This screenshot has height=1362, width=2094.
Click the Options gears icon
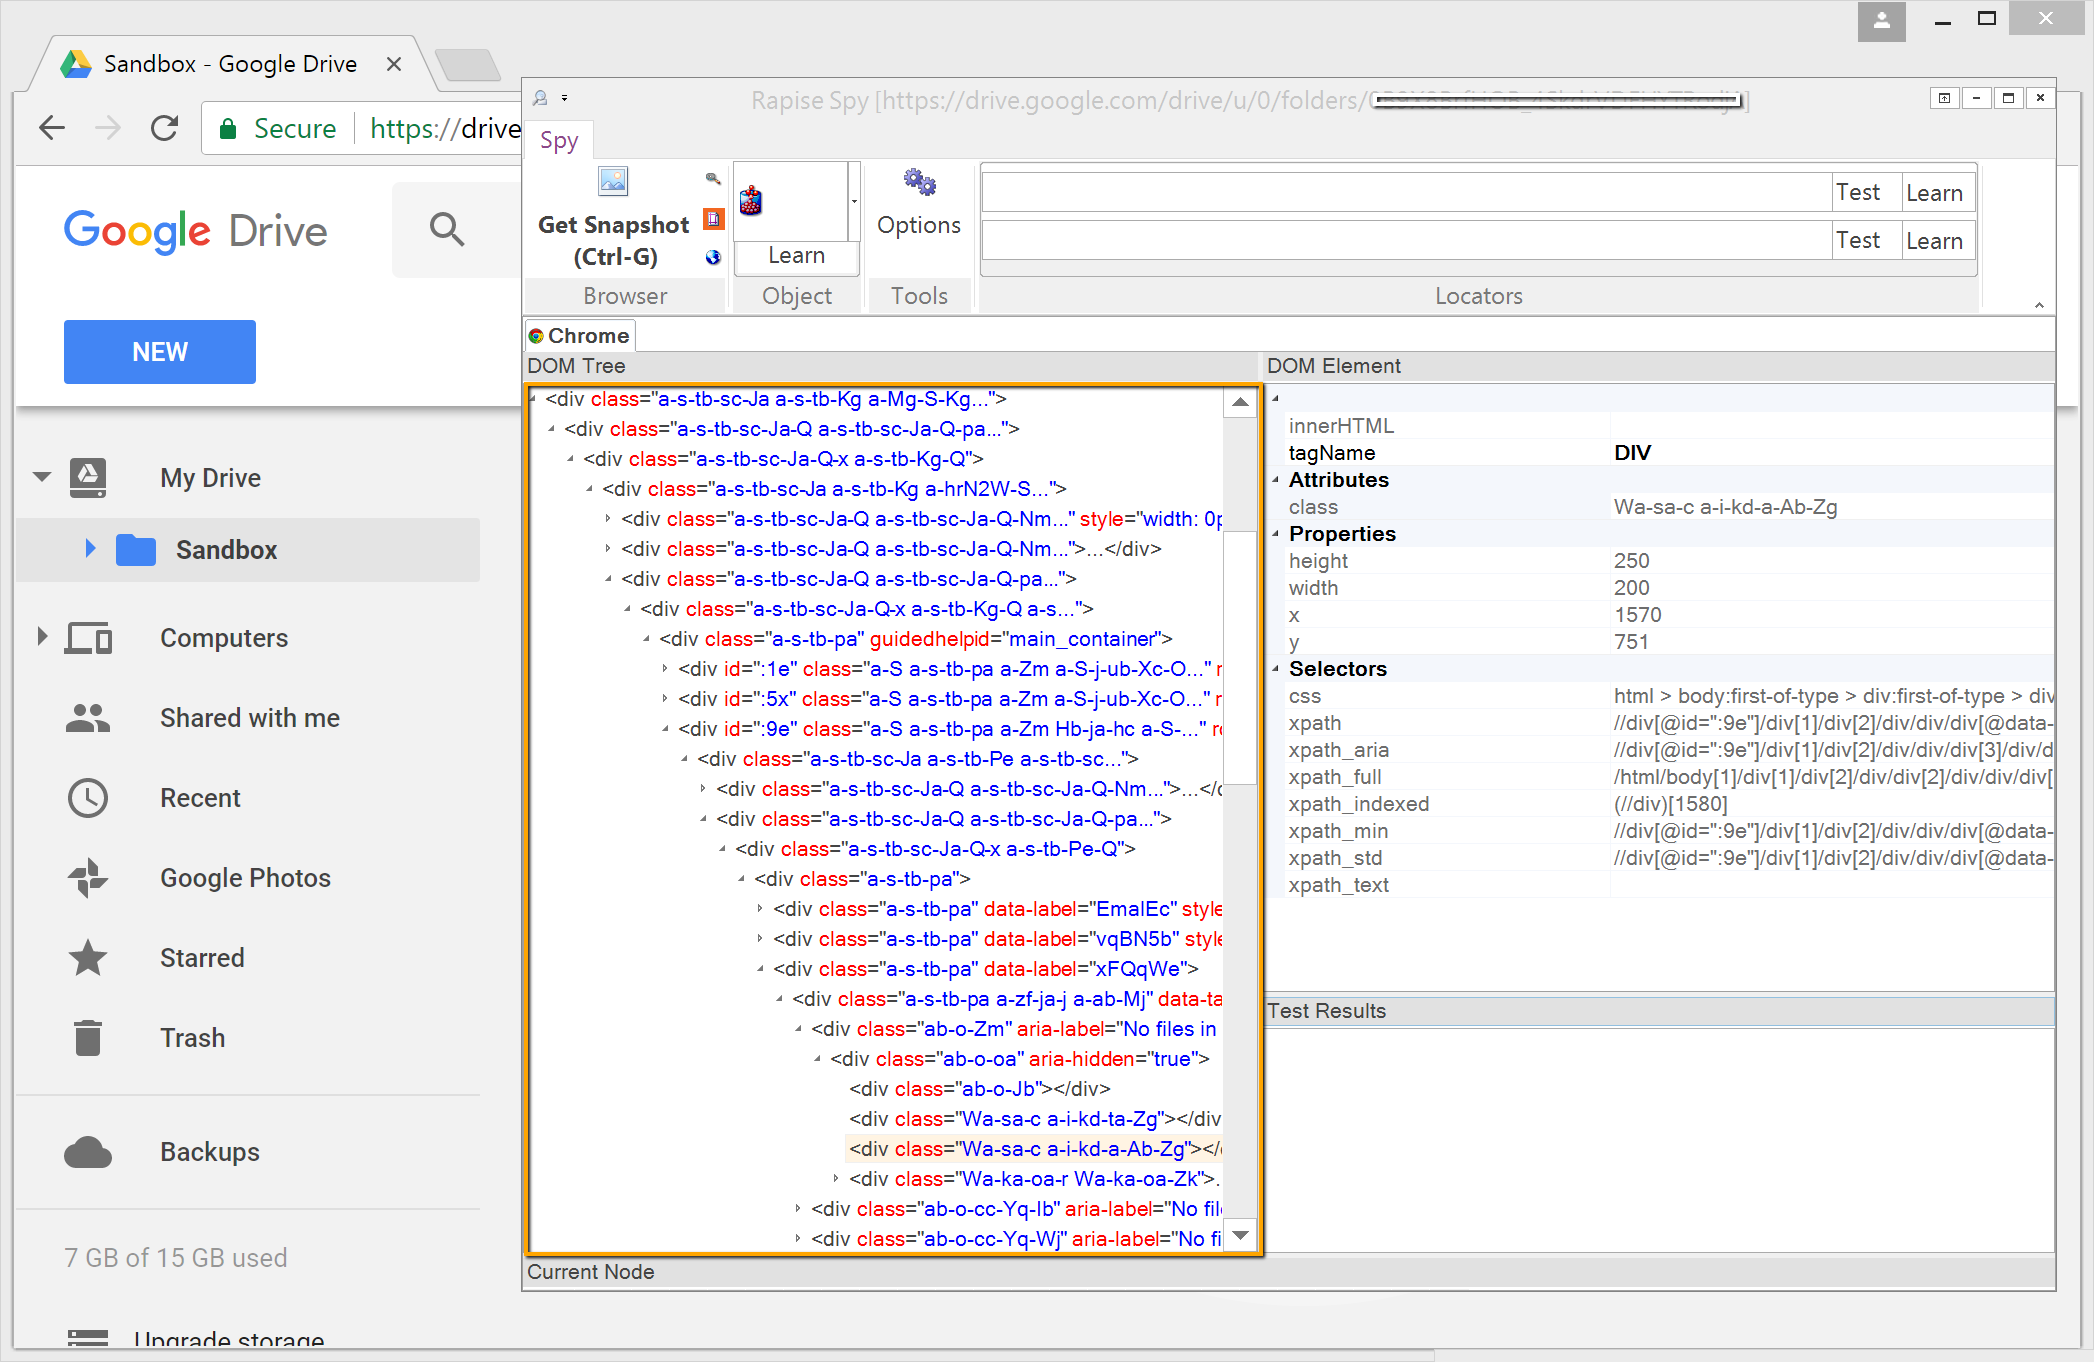(918, 182)
